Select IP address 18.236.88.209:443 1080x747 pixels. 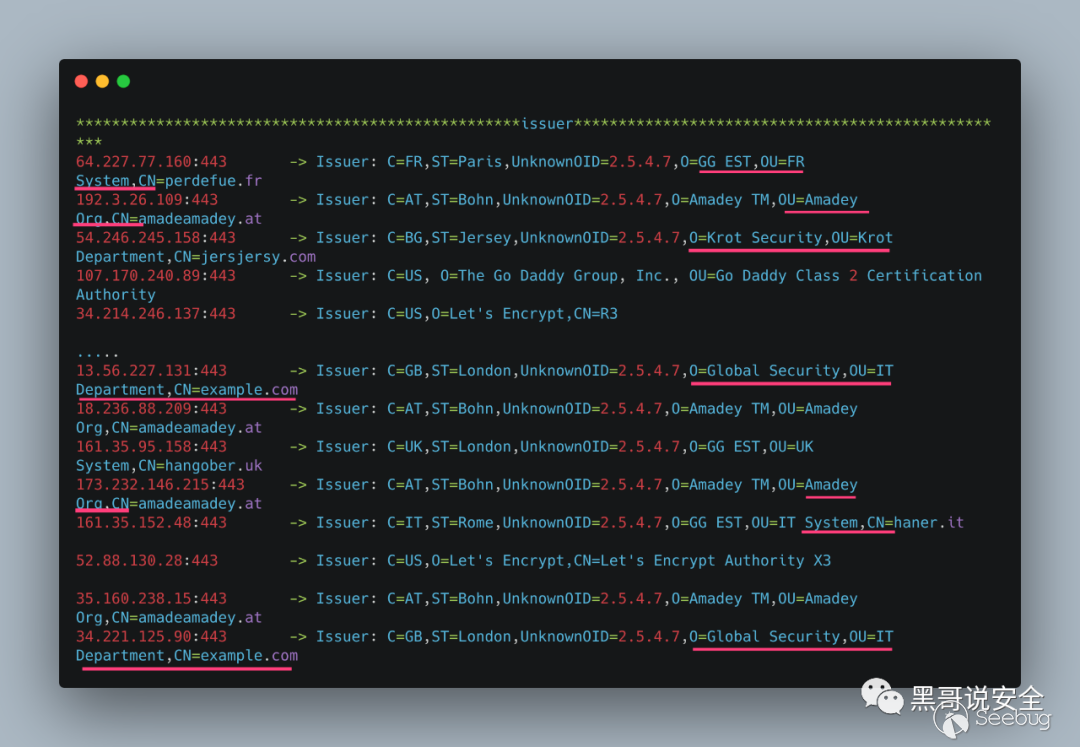pos(151,408)
